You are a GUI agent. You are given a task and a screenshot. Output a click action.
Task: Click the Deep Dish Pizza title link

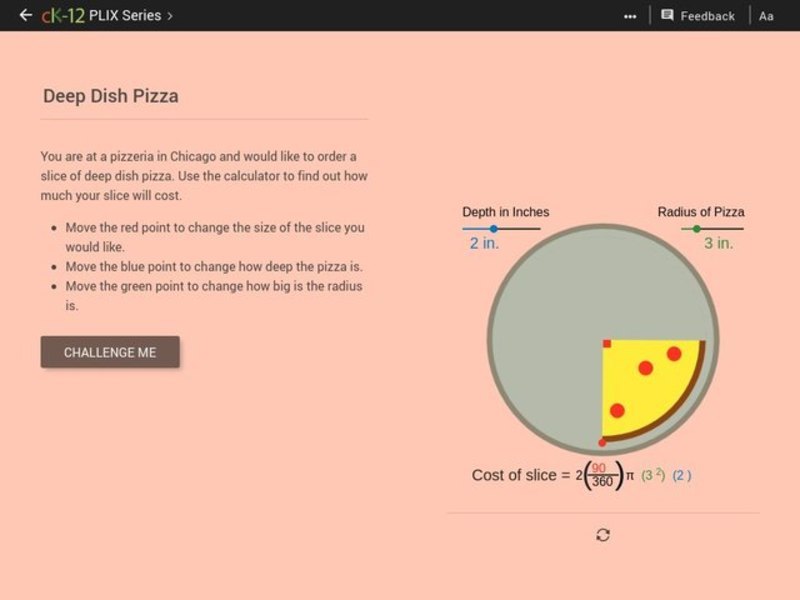[x=110, y=96]
